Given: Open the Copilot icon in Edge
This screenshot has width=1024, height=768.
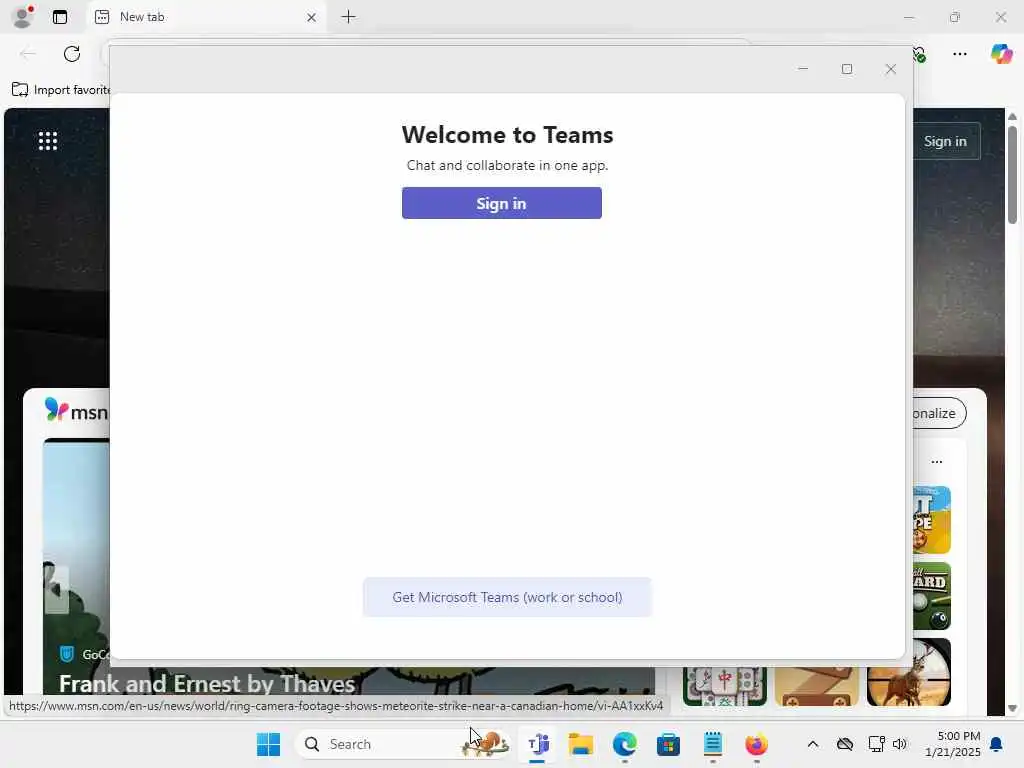Looking at the screenshot, I should click(x=1001, y=54).
